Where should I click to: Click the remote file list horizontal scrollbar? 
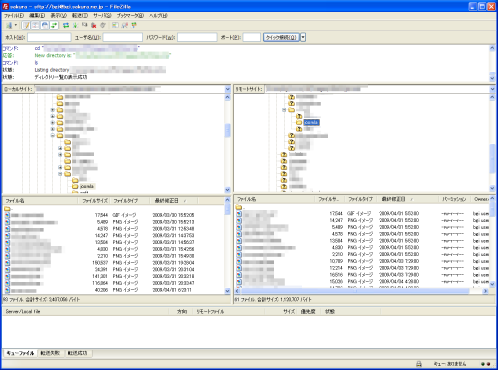(x=355, y=291)
